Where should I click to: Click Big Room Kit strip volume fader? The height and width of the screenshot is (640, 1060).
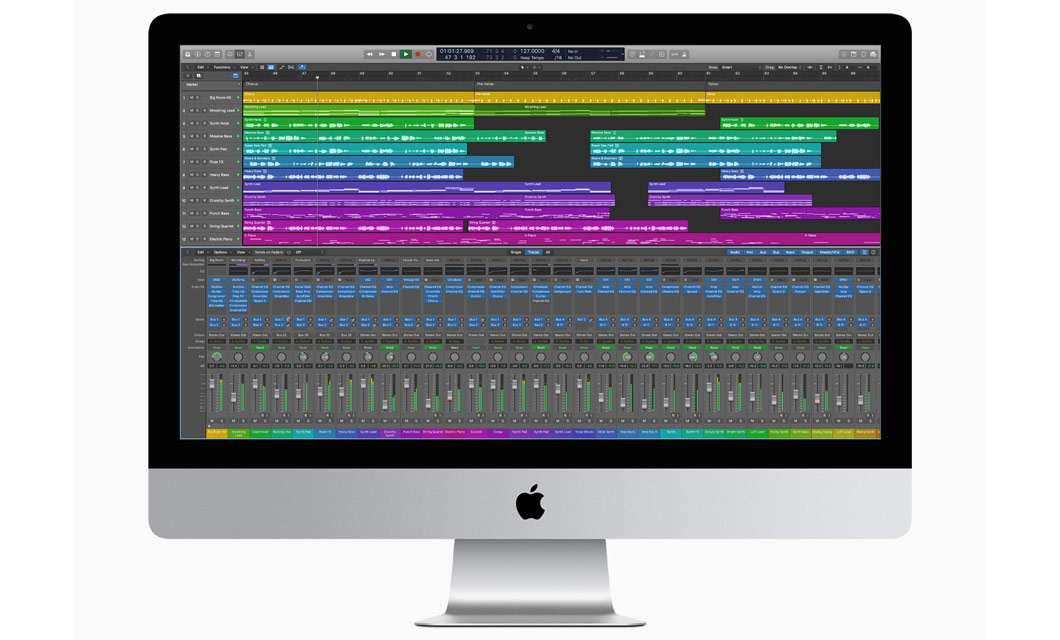tap(212, 383)
